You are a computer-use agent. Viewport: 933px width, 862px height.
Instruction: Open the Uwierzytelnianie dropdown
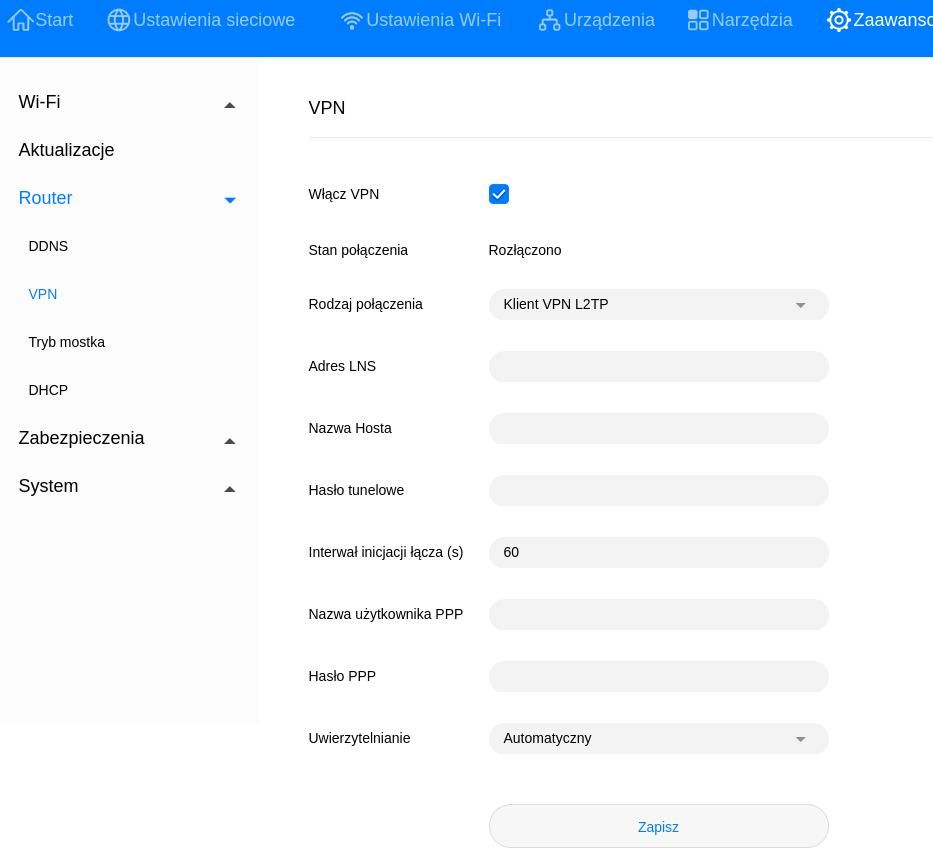pos(659,738)
